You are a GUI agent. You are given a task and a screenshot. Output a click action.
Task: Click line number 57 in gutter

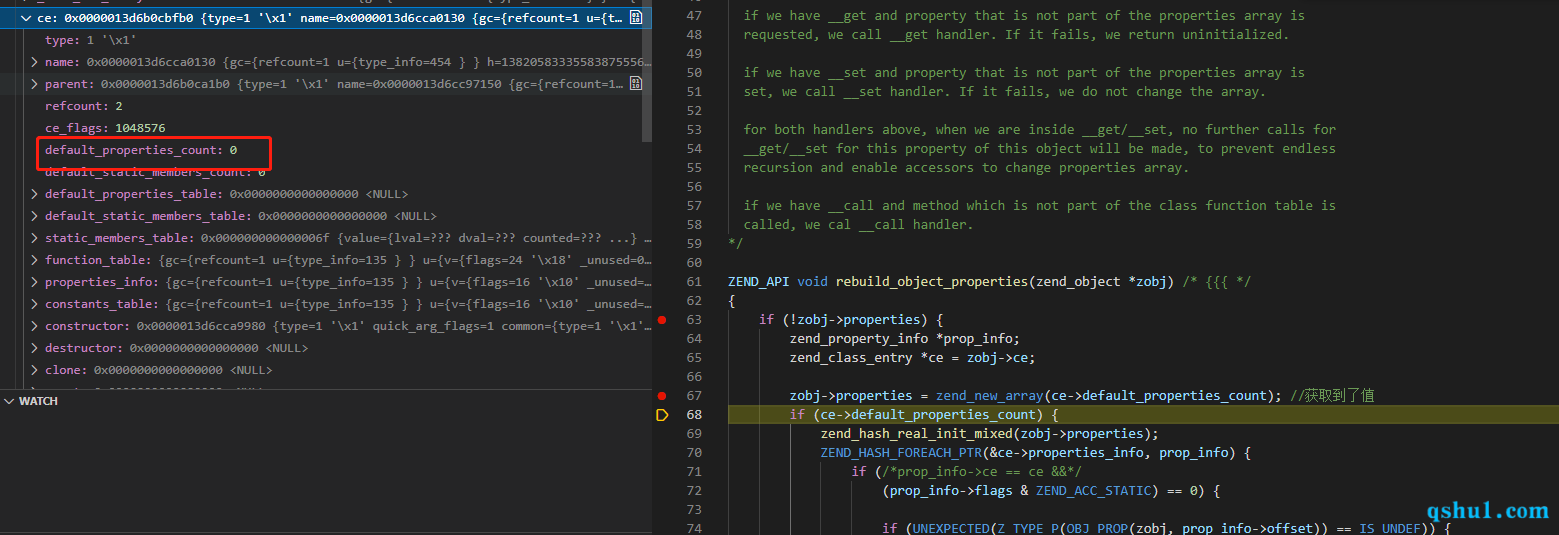click(x=694, y=206)
